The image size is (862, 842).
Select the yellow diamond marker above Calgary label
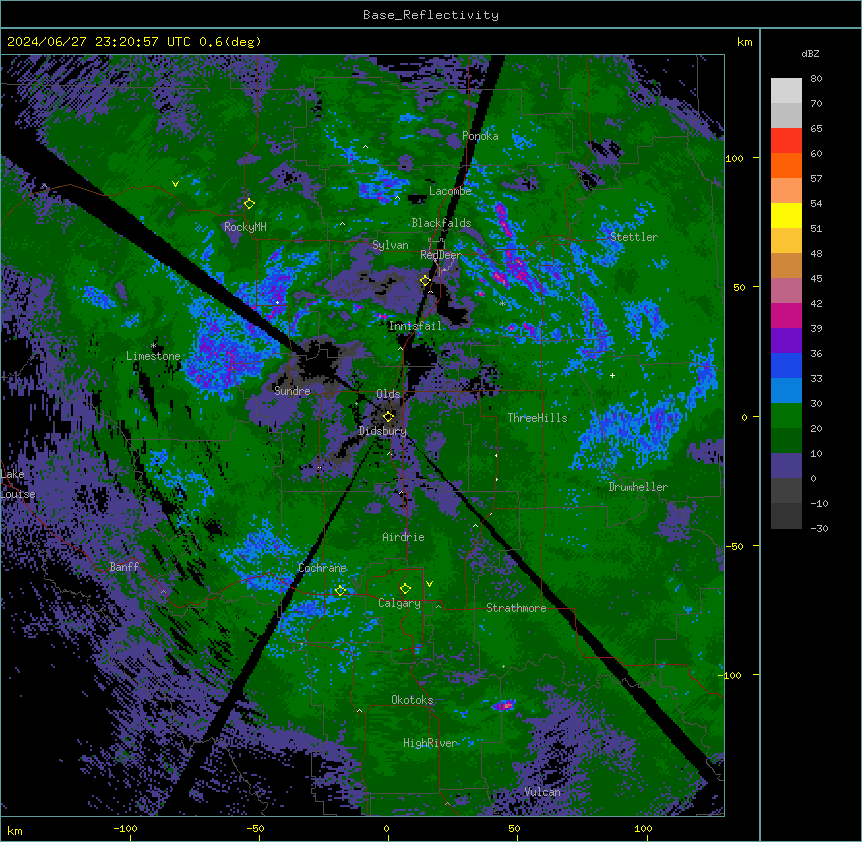click(x=405, y=589)
